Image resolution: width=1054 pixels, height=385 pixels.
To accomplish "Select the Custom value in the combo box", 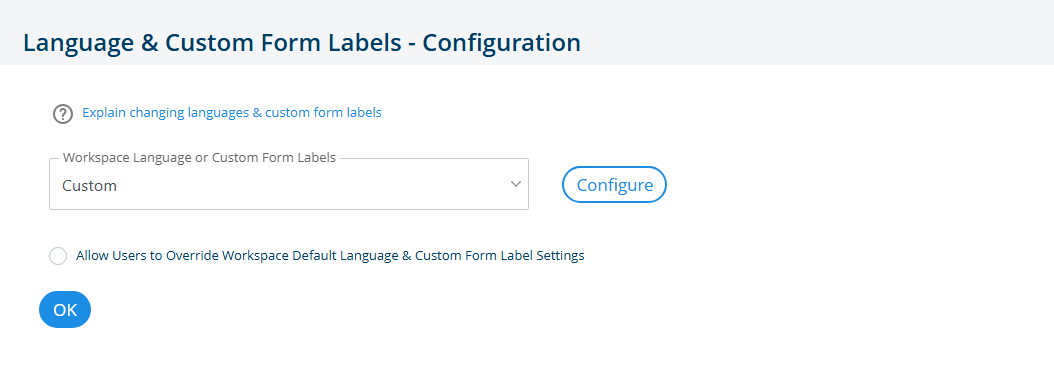I will (89, 186).
